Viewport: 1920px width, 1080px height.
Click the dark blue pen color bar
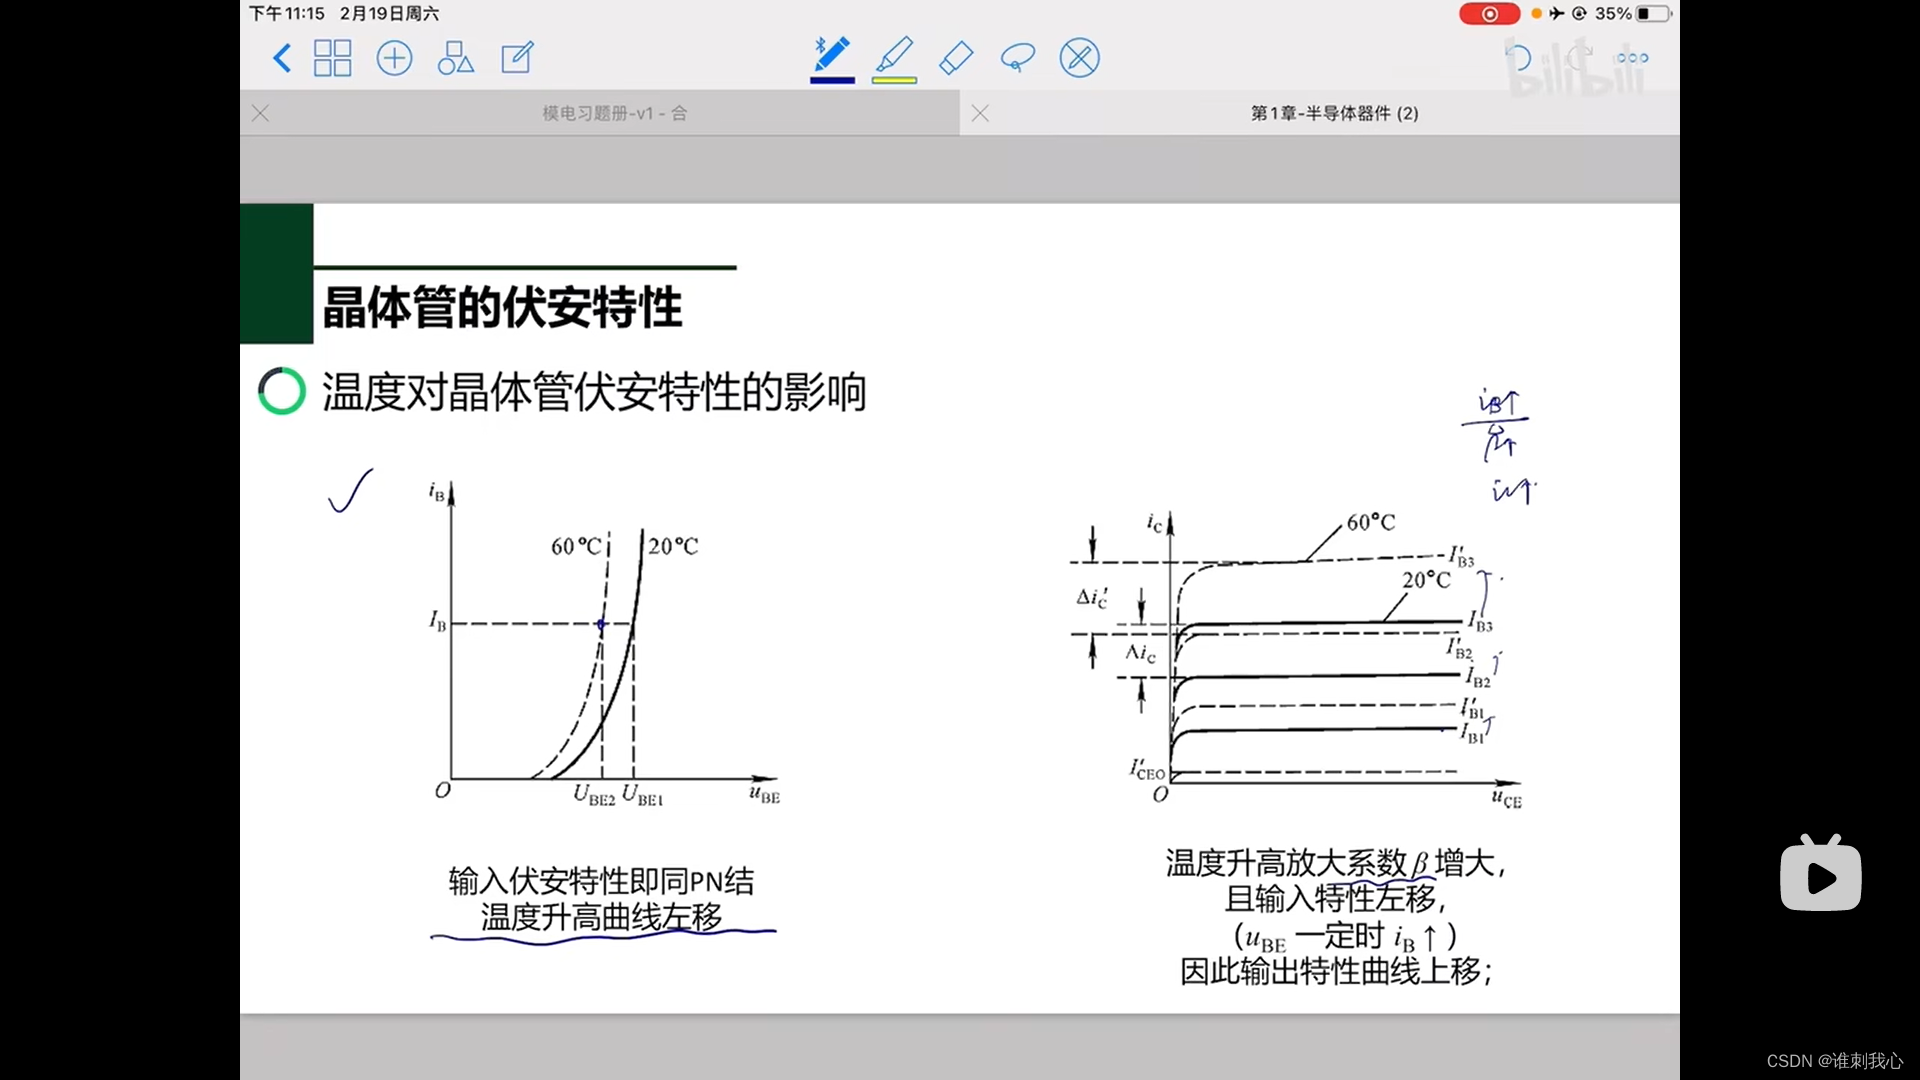[x=832, y=80]
